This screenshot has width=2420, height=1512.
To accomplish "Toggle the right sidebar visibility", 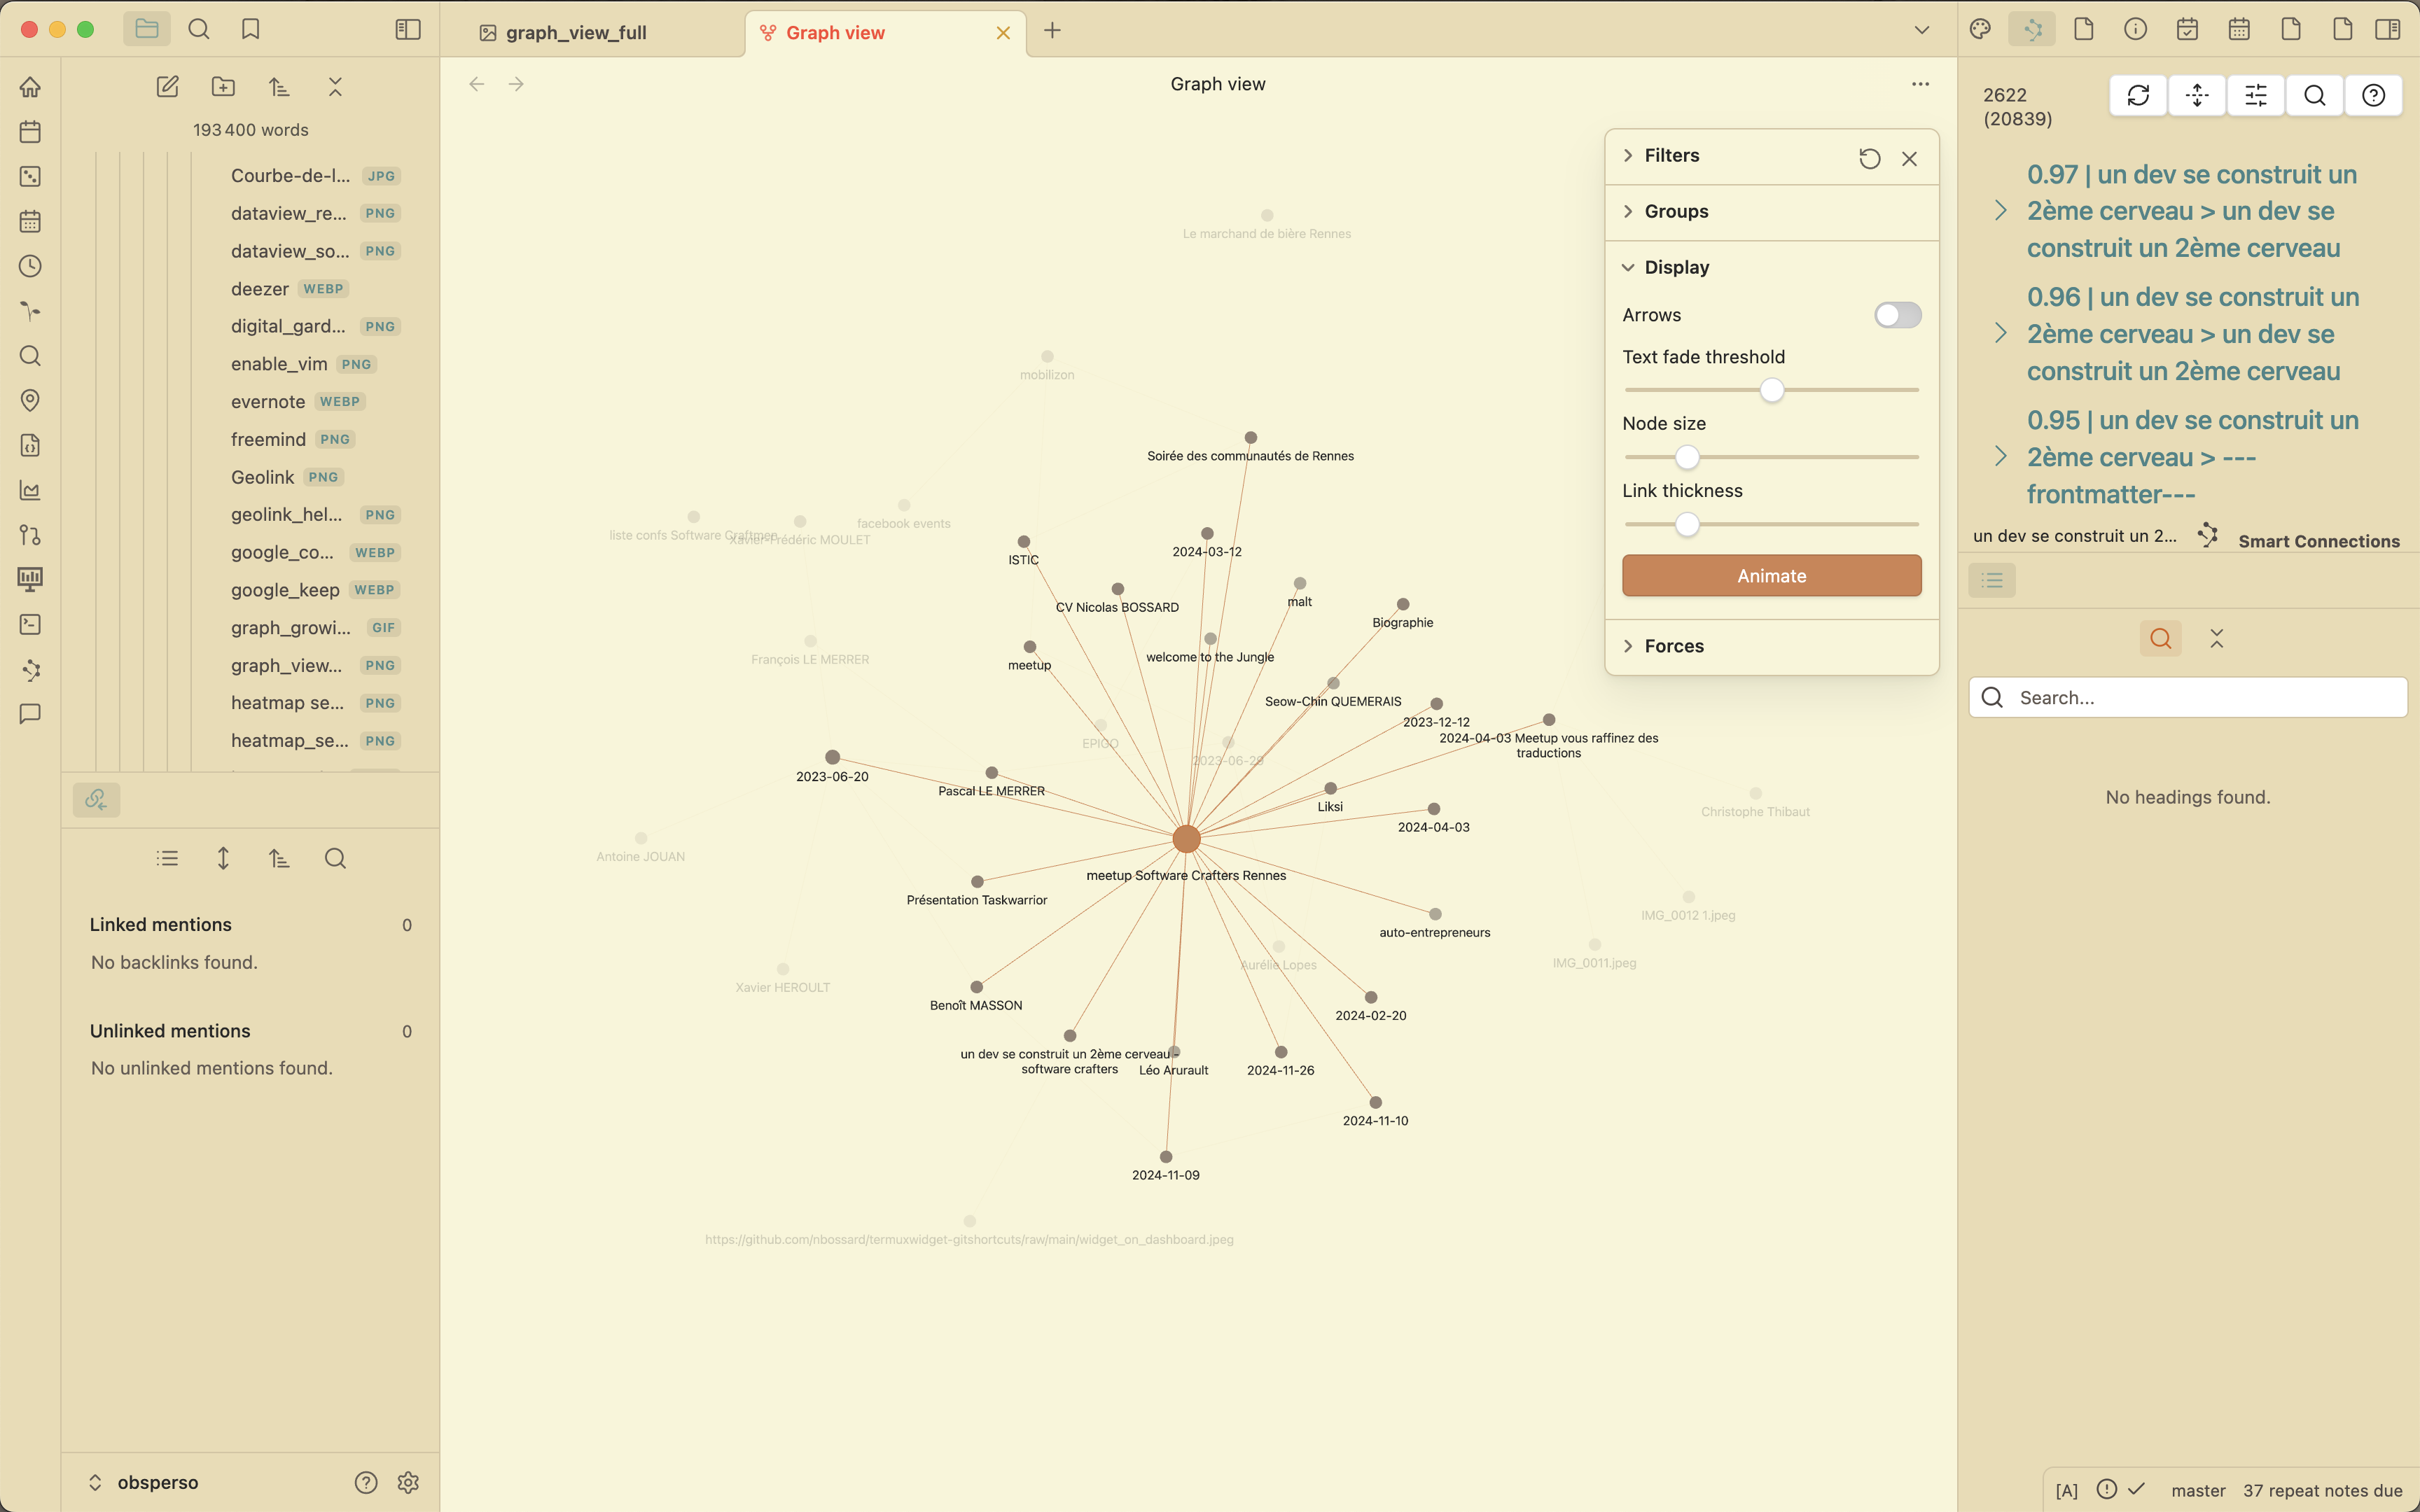I will [x=2387, y=30].
